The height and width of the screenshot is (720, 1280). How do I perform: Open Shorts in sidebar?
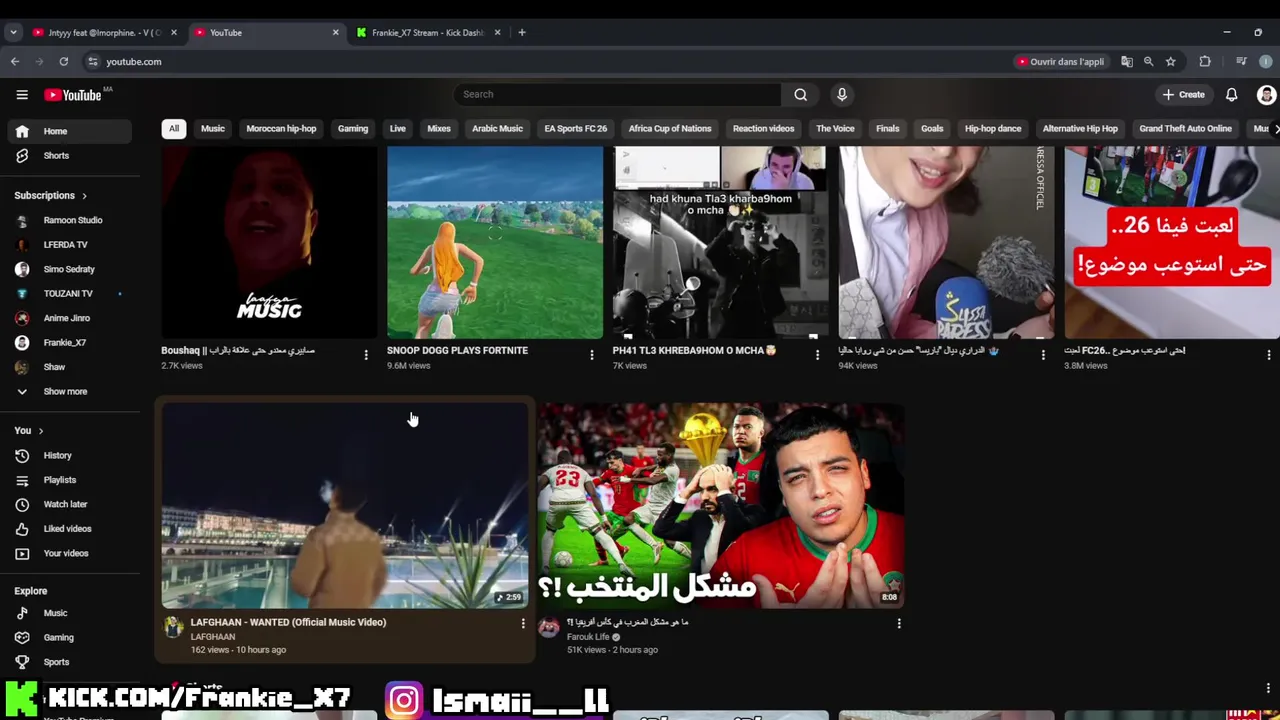point(69,156)
